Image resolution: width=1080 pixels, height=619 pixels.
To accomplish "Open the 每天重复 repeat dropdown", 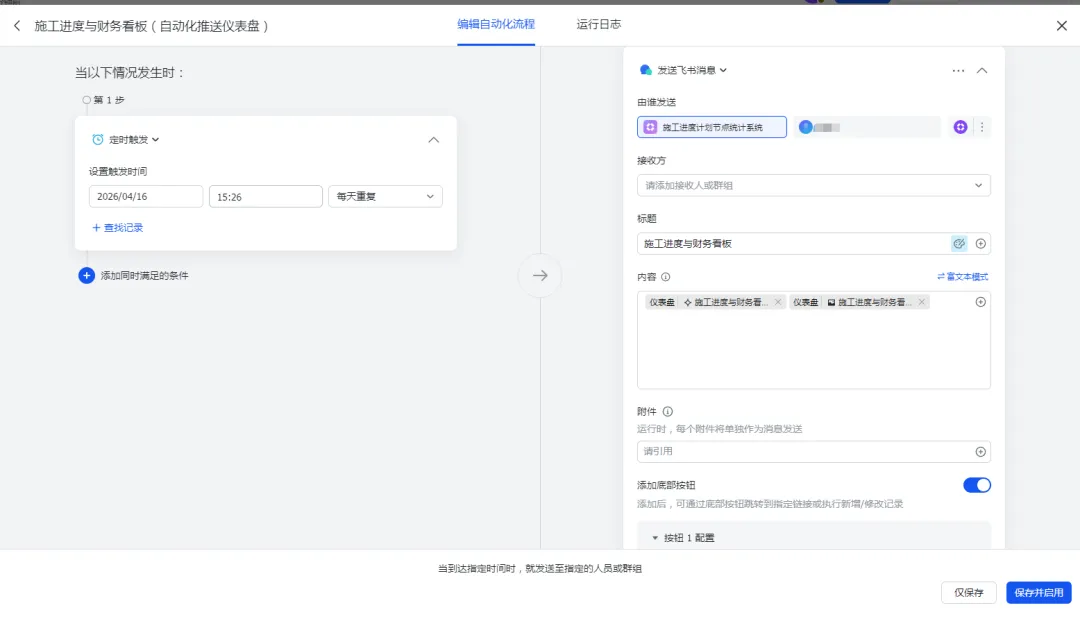I will coord(385,196).
